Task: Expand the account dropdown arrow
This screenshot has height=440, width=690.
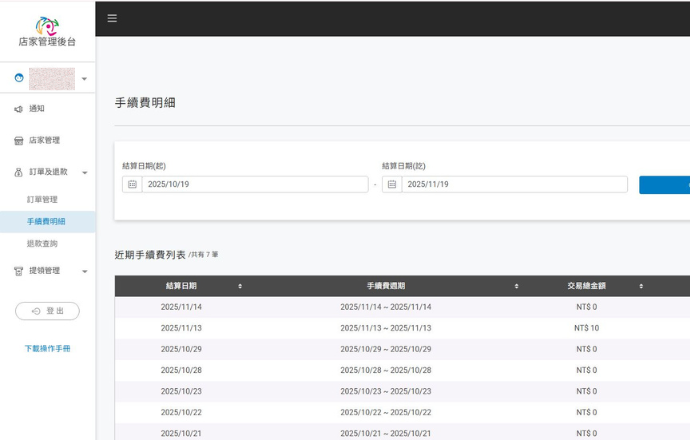Action: pyautogui.click(x=84, y=79)
